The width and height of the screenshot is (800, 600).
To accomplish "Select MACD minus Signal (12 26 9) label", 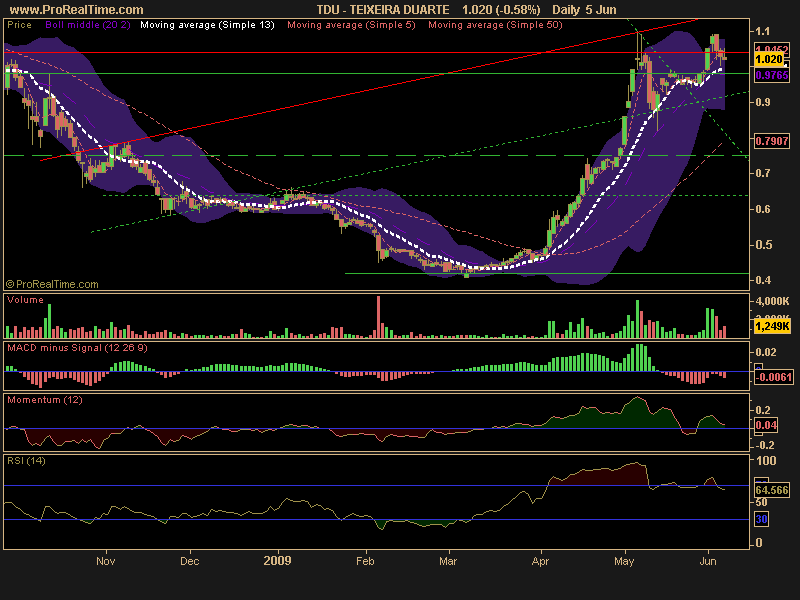I will (77, 348).
